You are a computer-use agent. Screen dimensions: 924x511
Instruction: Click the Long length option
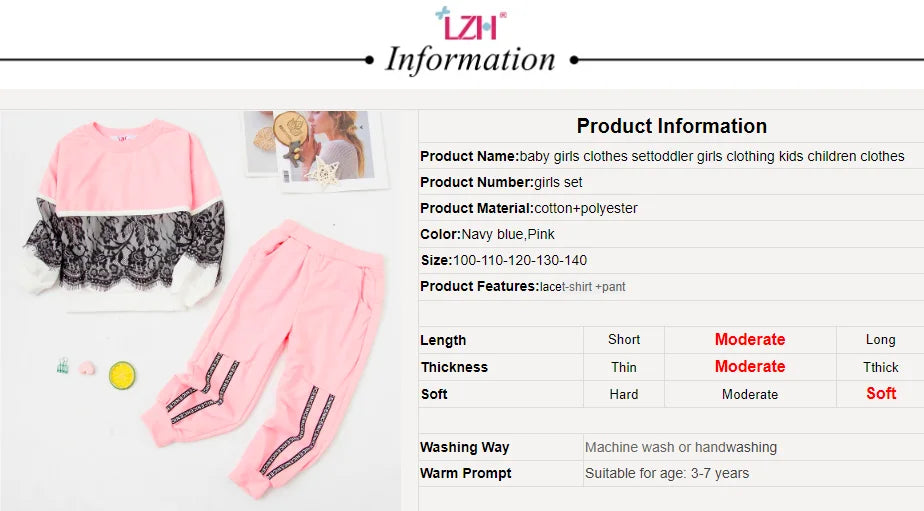click(x=880, y=339)
